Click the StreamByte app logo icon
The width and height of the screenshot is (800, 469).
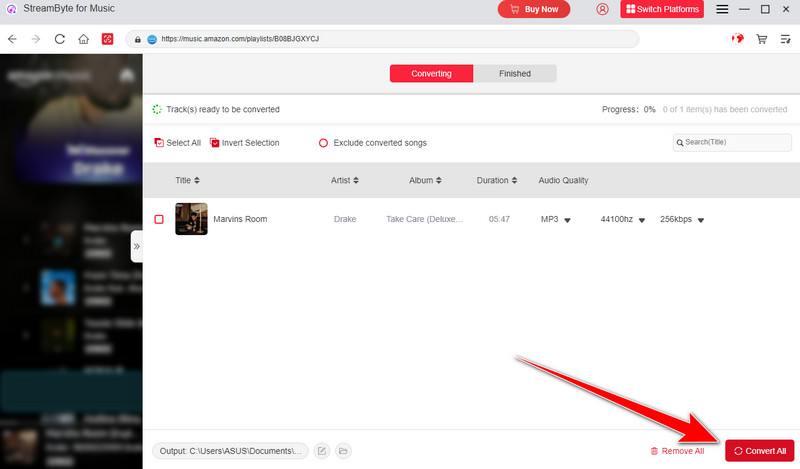click(11, 9)
